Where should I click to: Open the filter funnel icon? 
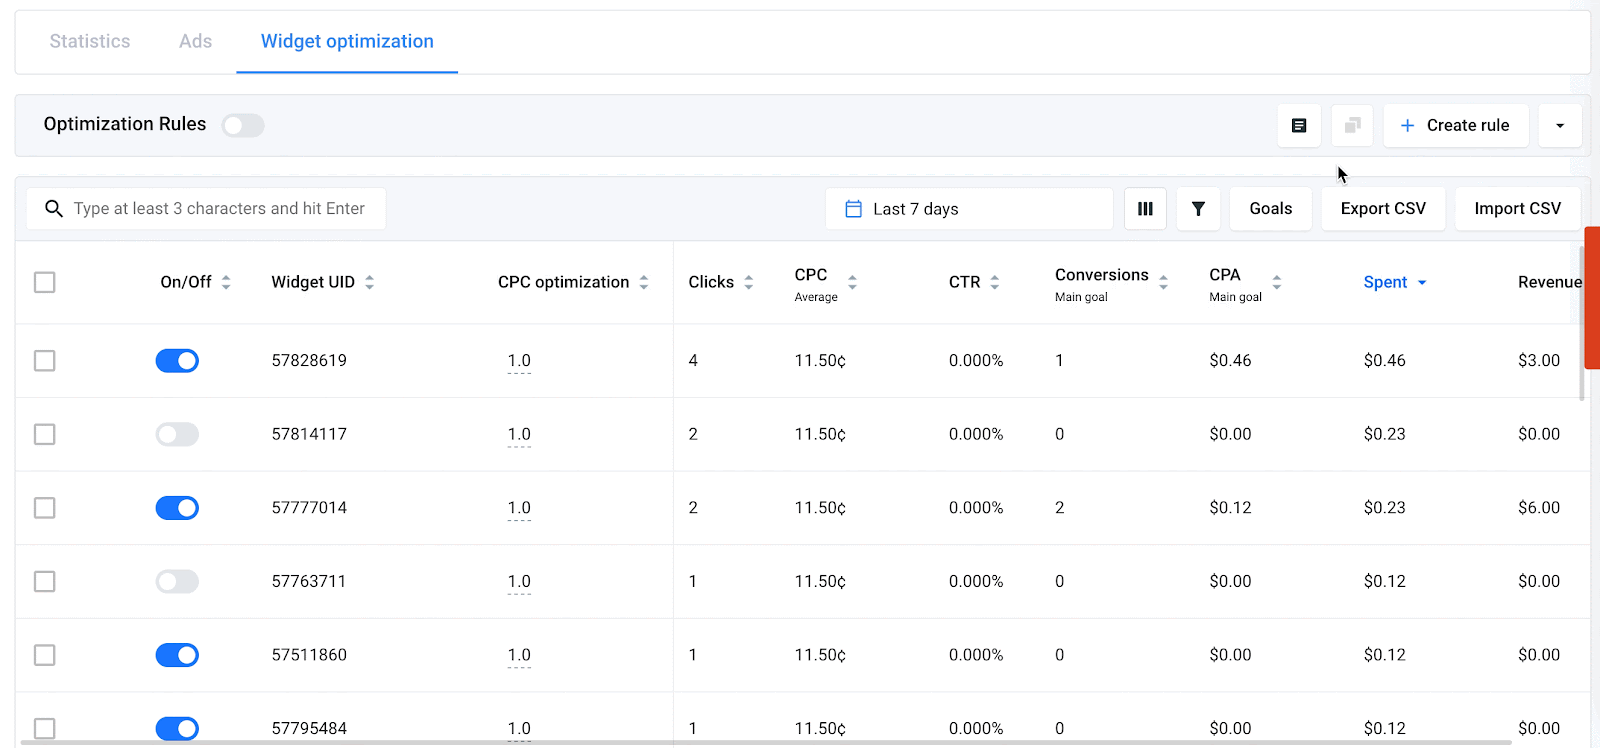[1198, 209]
